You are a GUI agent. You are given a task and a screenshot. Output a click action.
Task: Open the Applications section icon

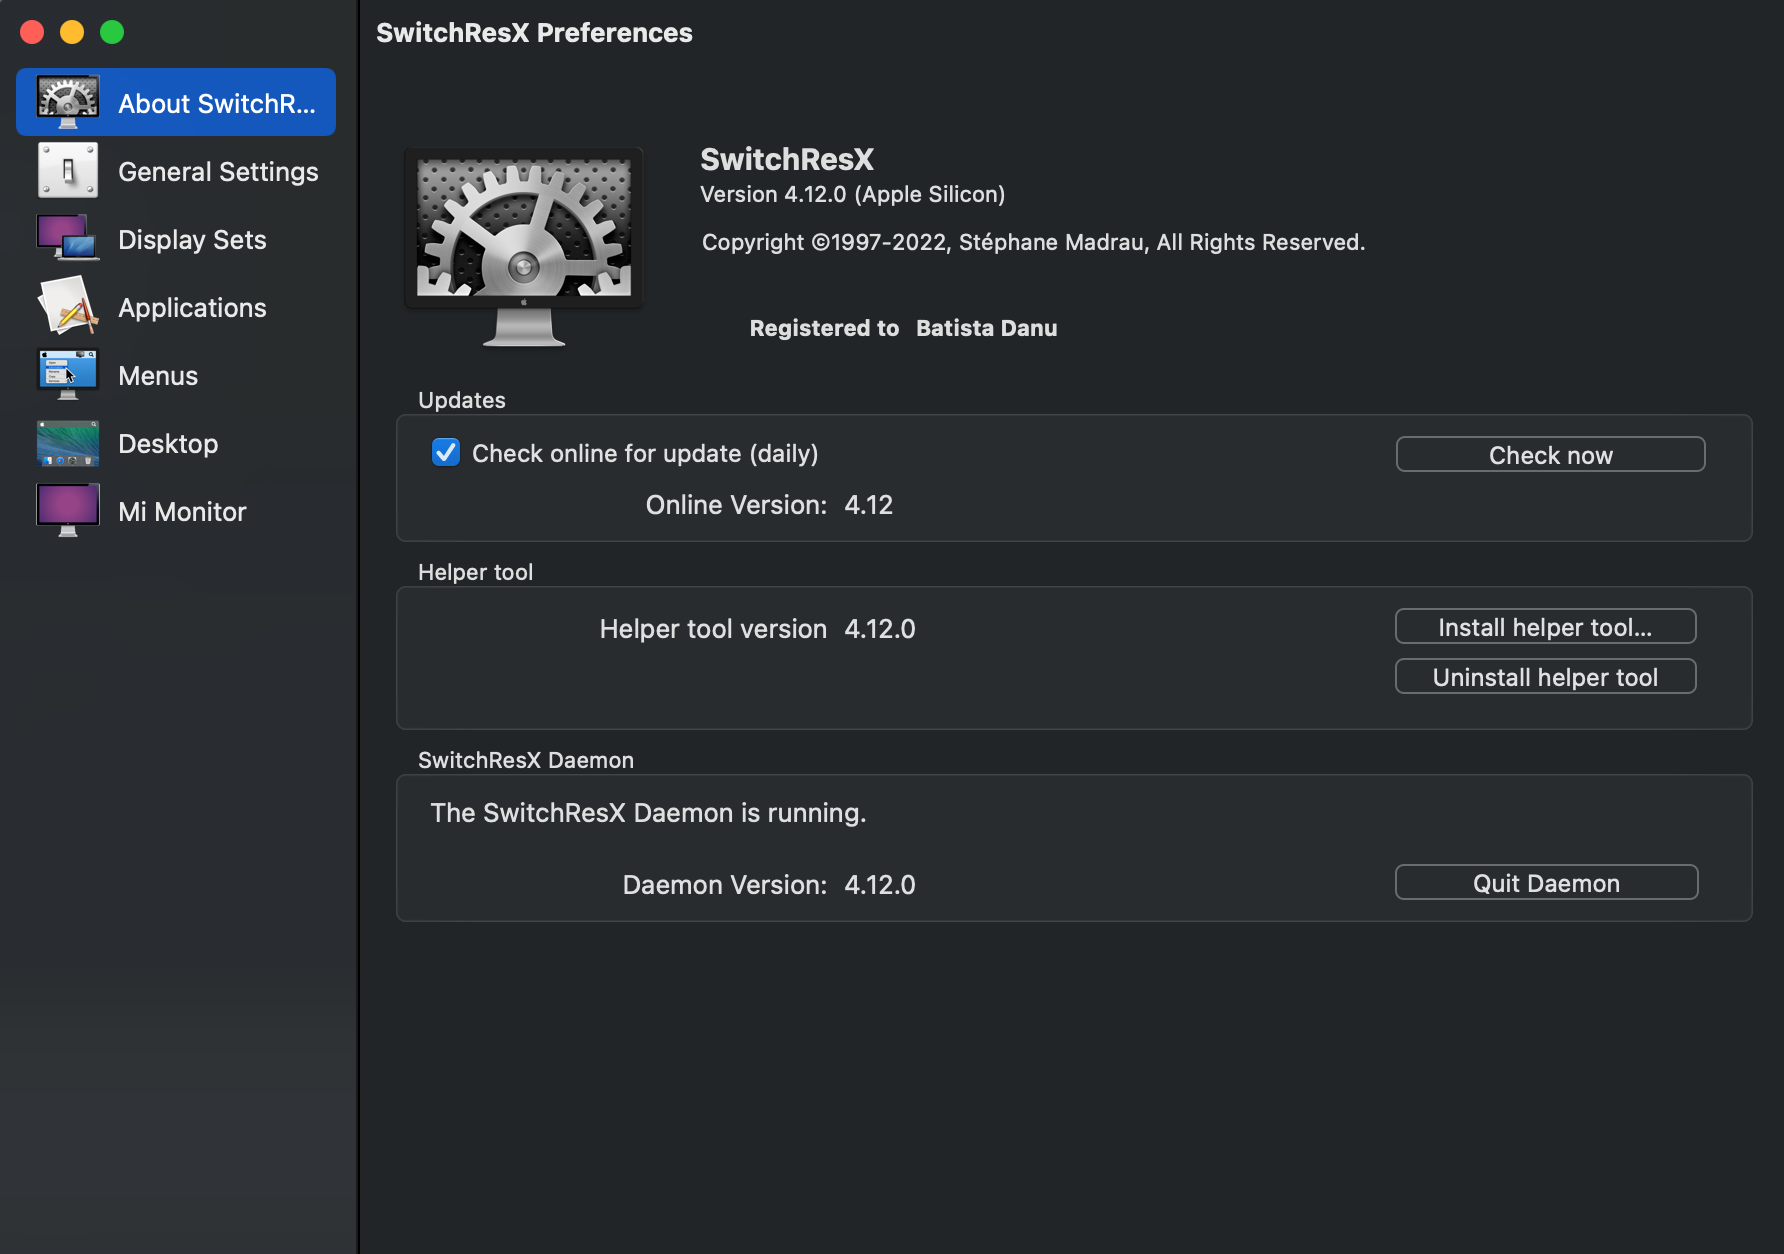pyautogui.click(x=67, y=306)
